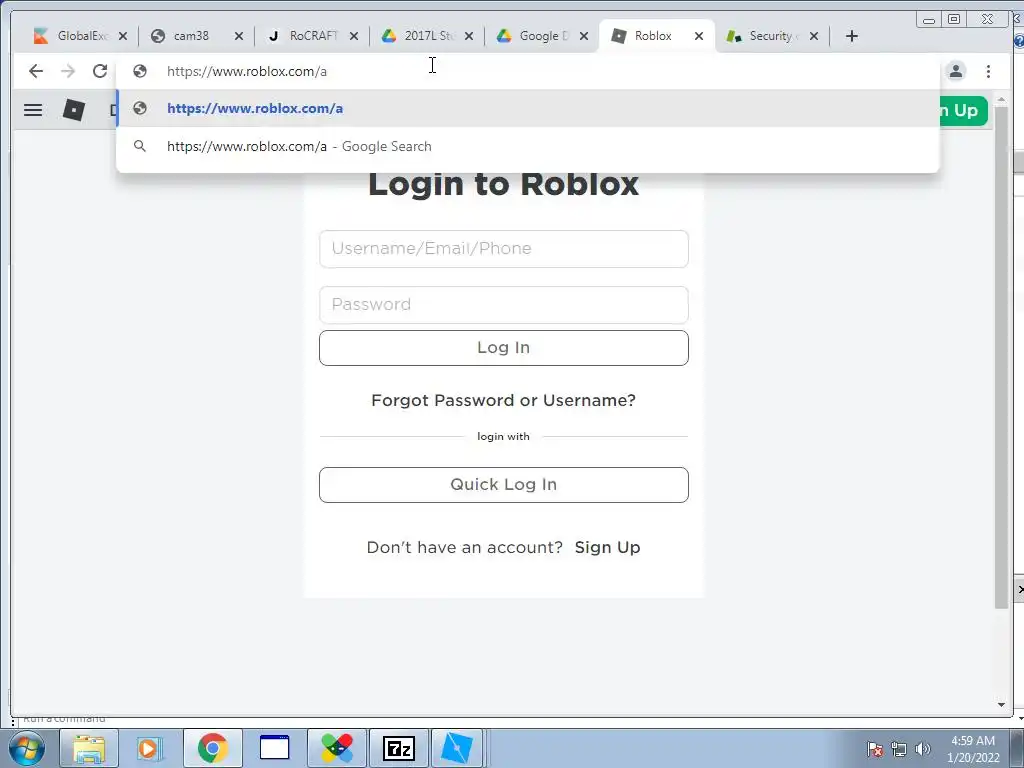Screen dimensions: 1024x768
Task: Open a new browser tab
Action: [852, 36]
